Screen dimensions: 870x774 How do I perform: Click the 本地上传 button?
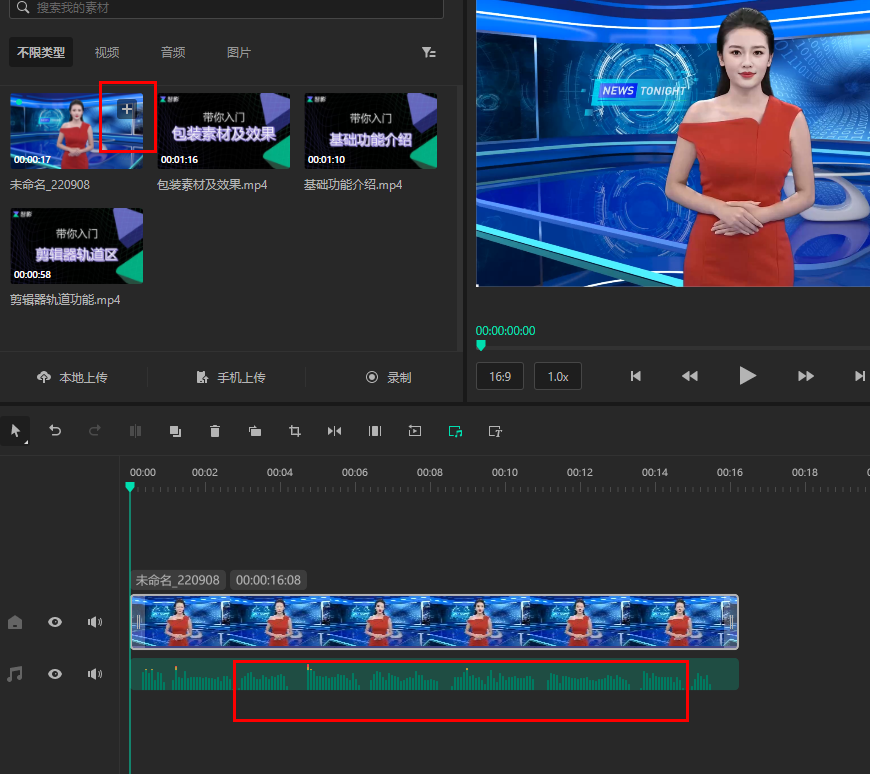[x=73, y=377]
